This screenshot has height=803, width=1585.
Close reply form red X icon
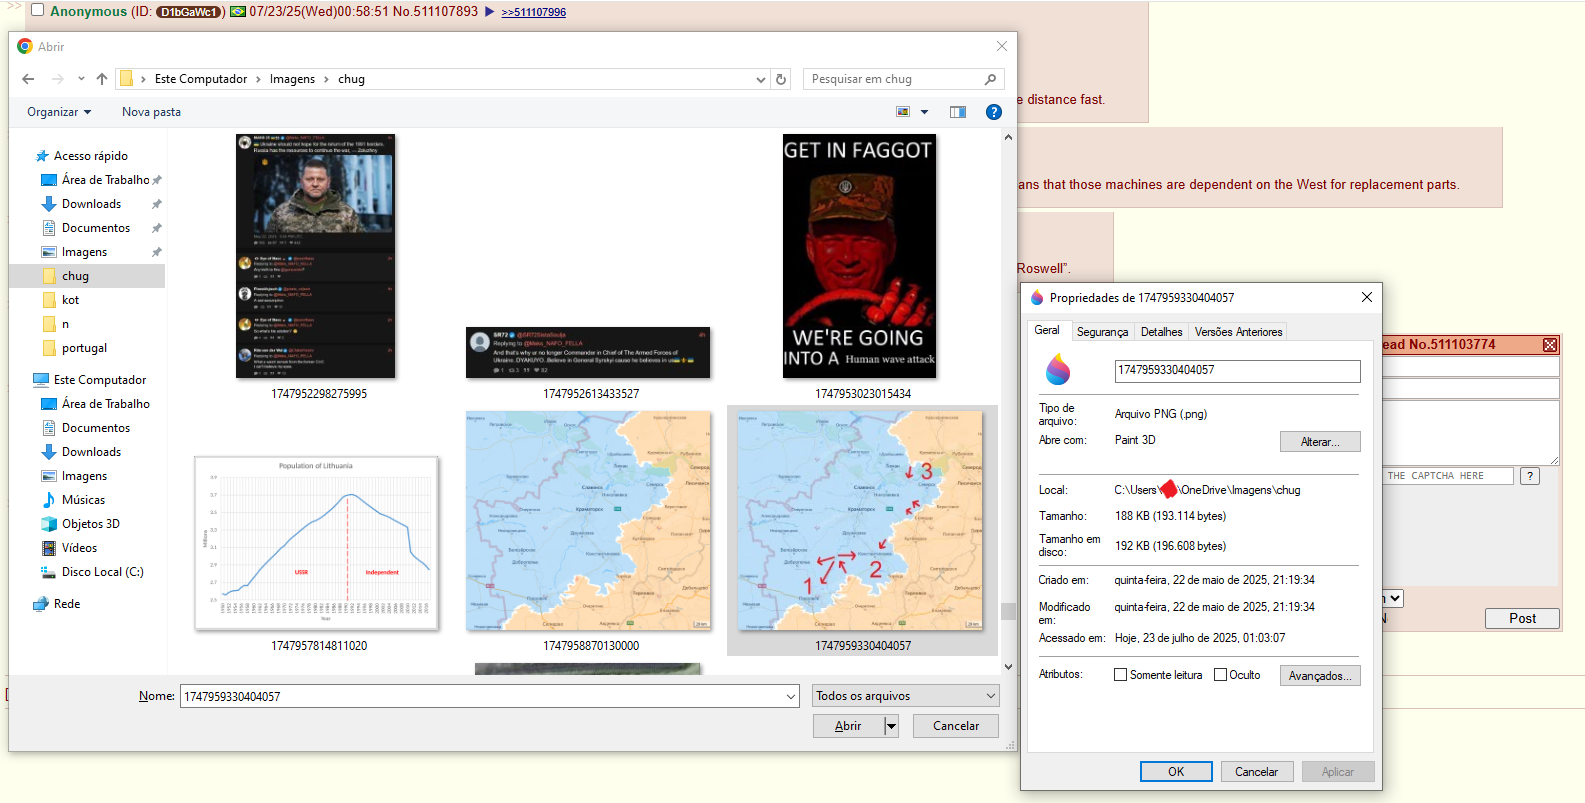[1549, 345]
